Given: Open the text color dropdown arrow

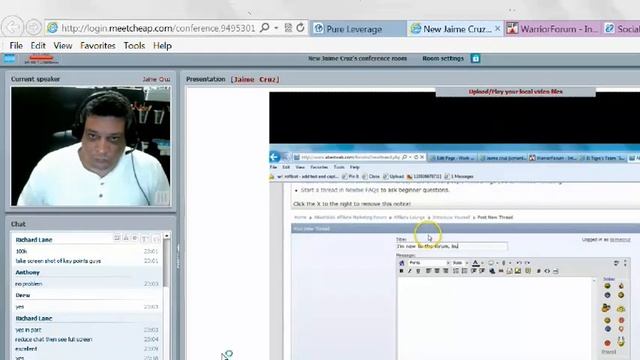Looking at the screenshot, I should click(482, 263).
